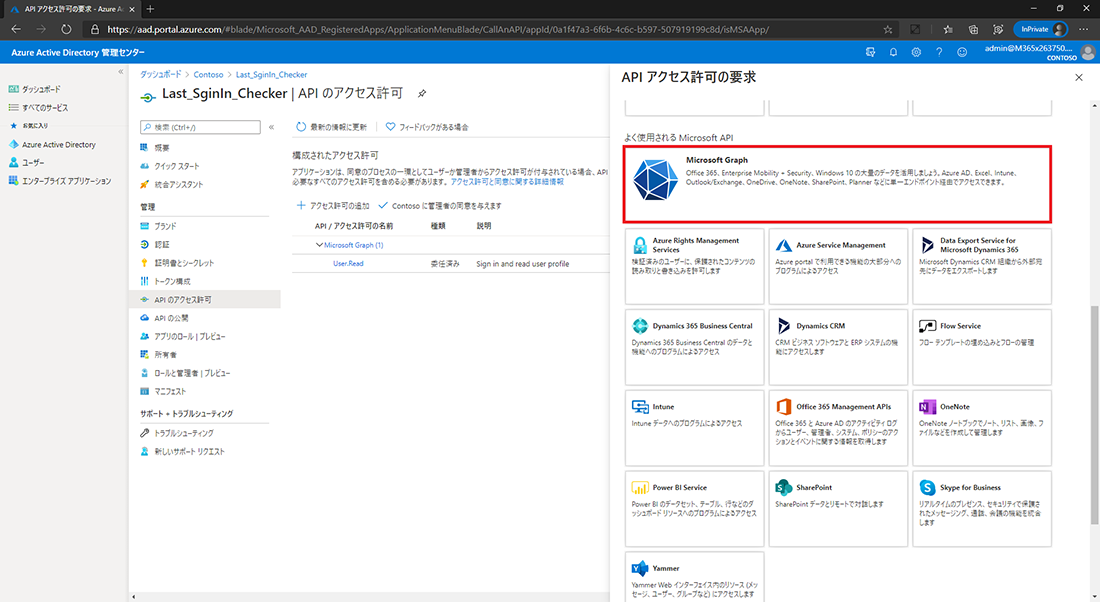Send feedback using the smiley icon

pyautogui.click(x=962, y=52)
